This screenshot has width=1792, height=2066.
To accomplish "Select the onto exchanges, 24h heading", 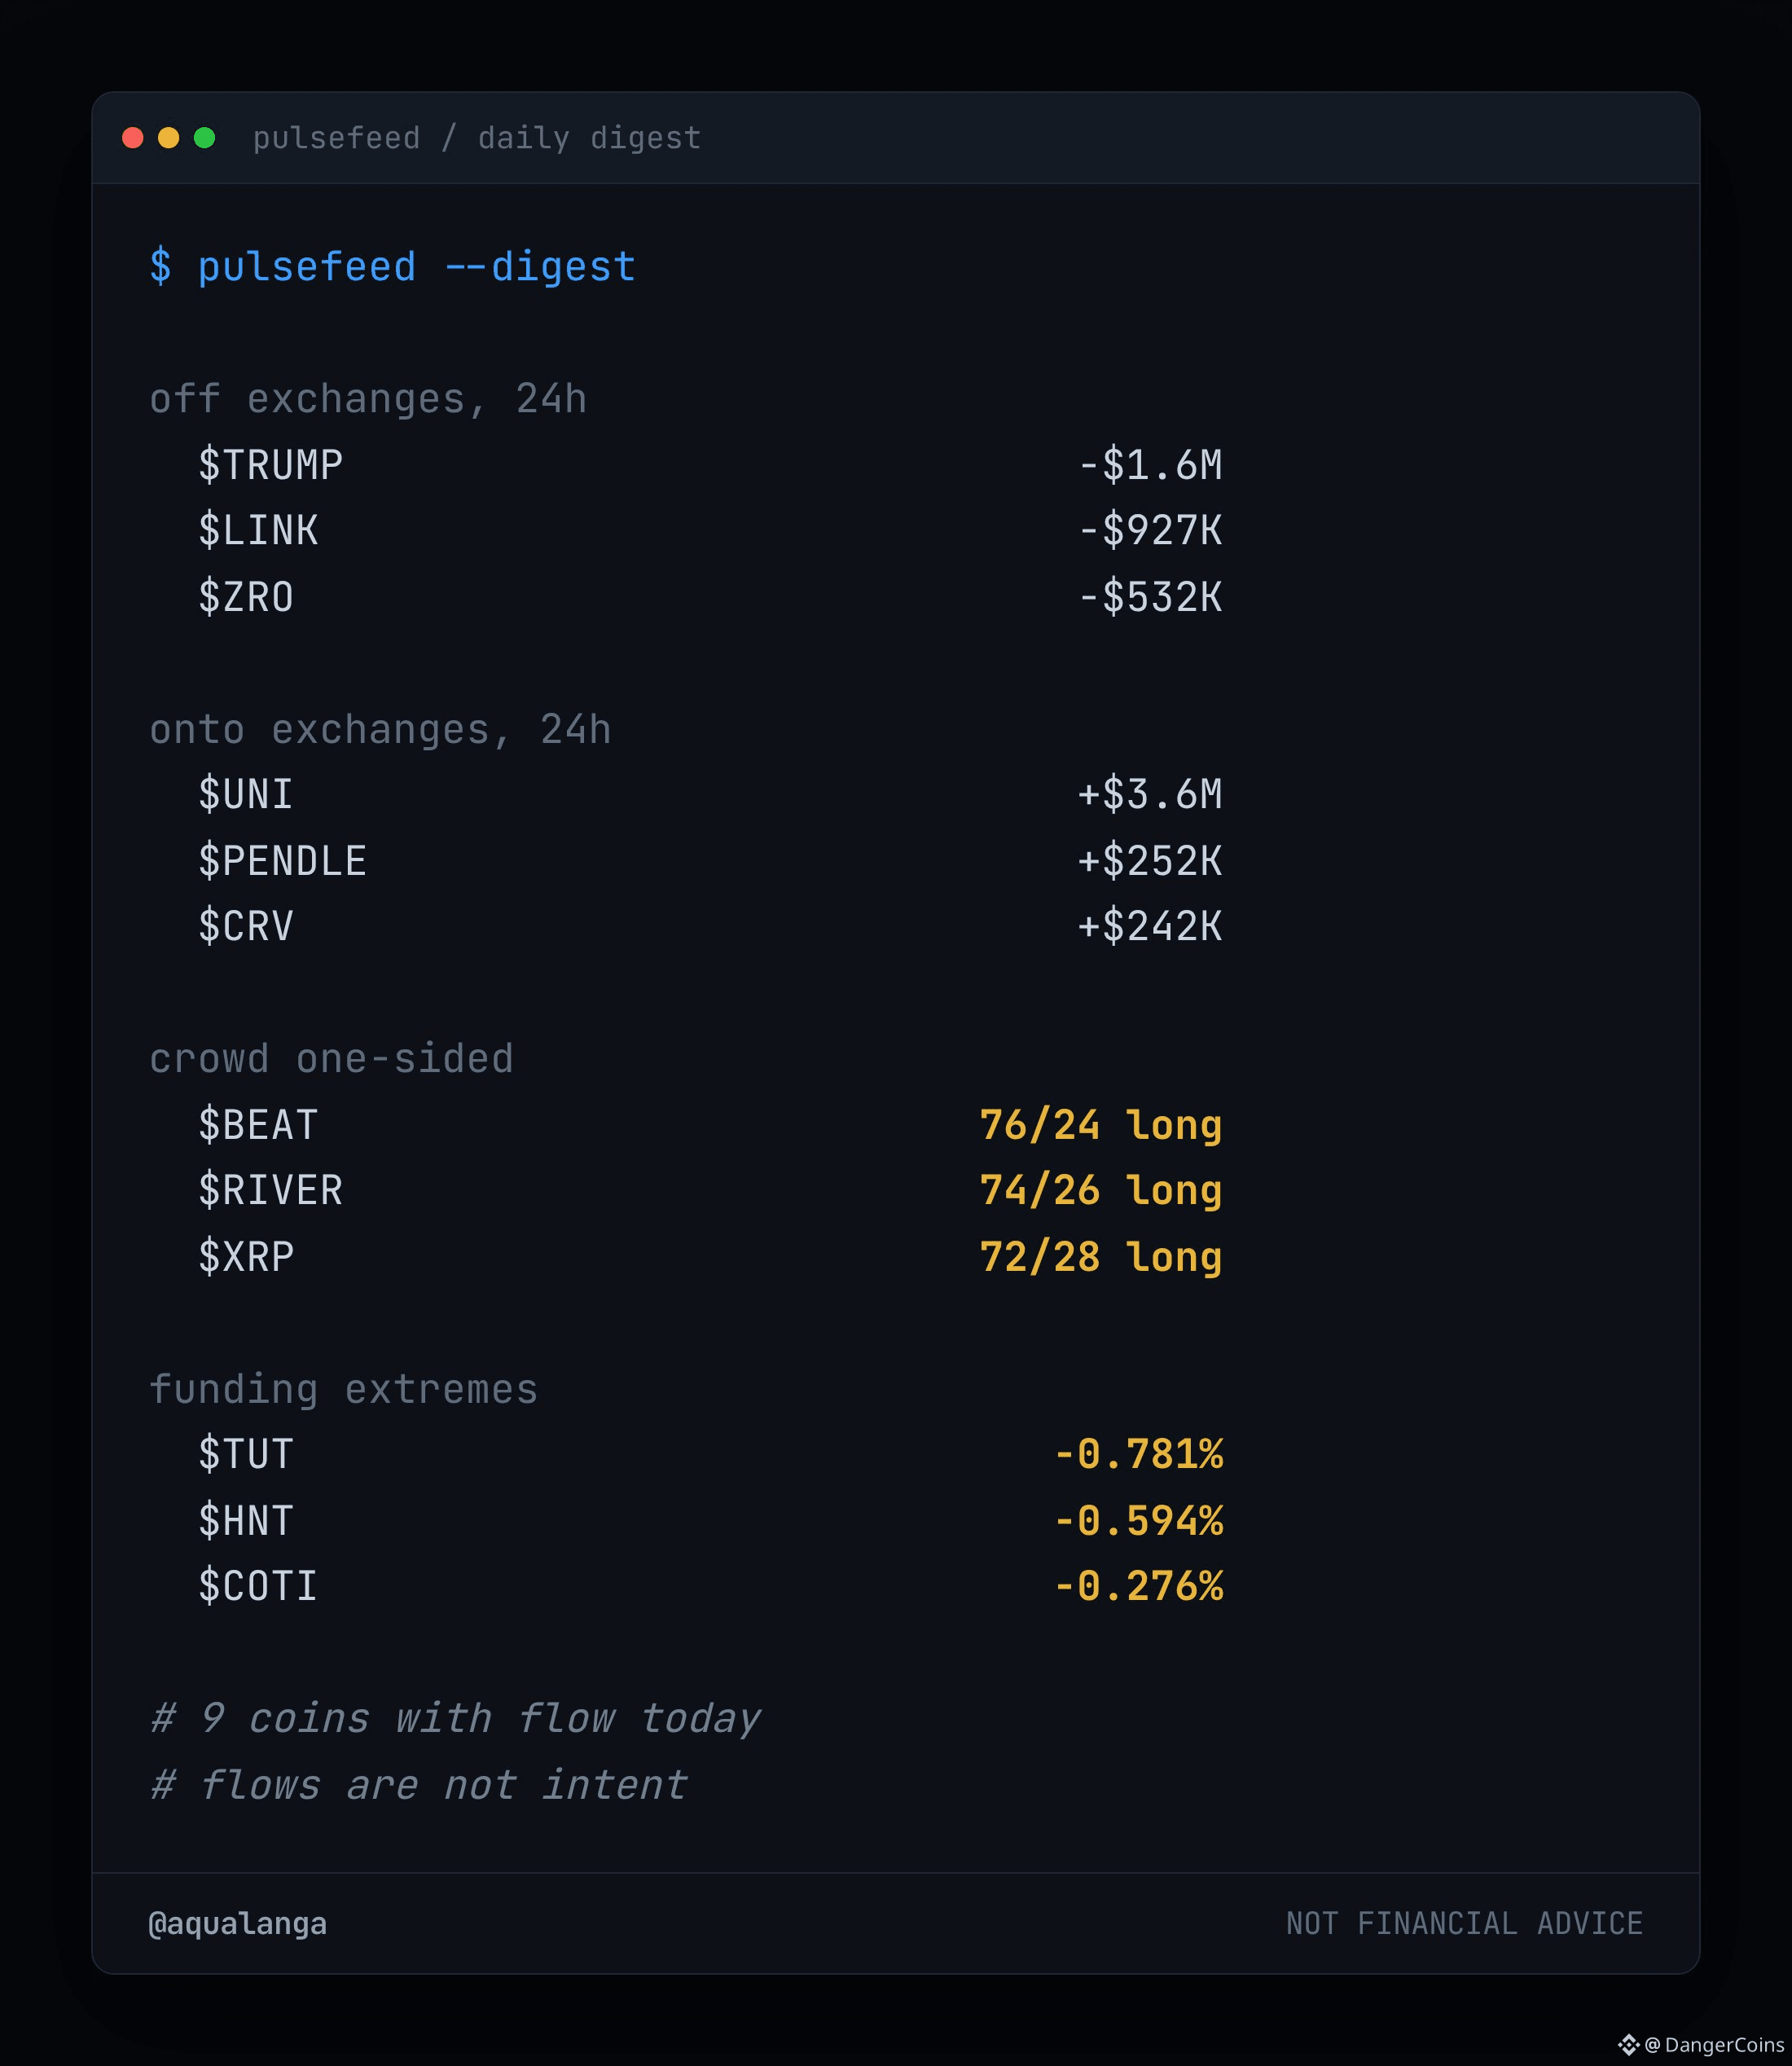I will pyautogui.click(x=380, y=729).
